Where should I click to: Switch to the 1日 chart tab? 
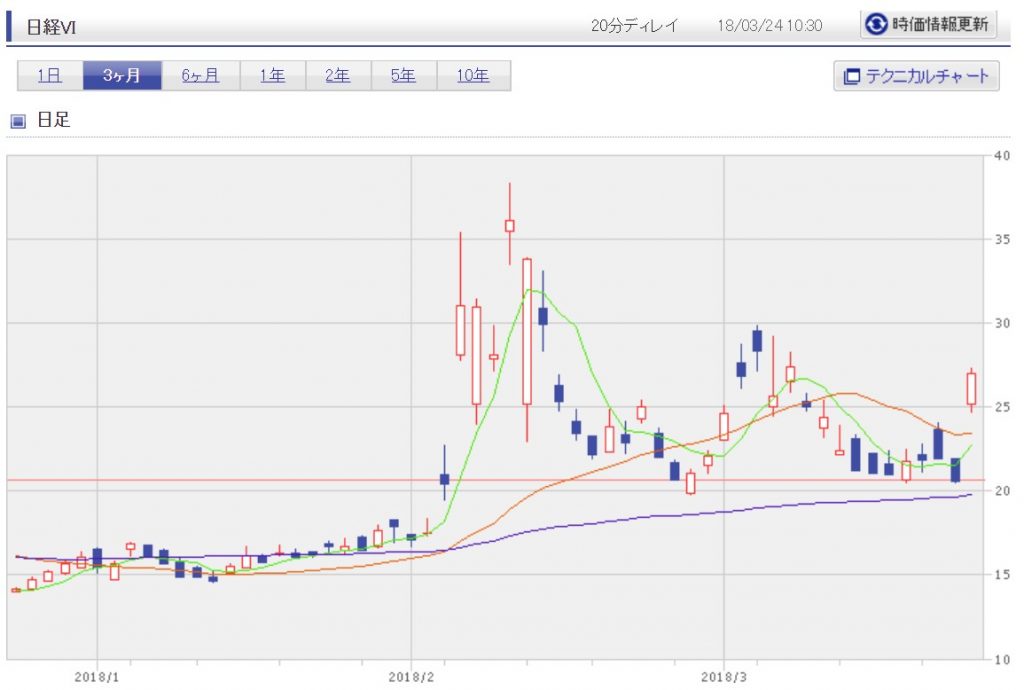50,76
